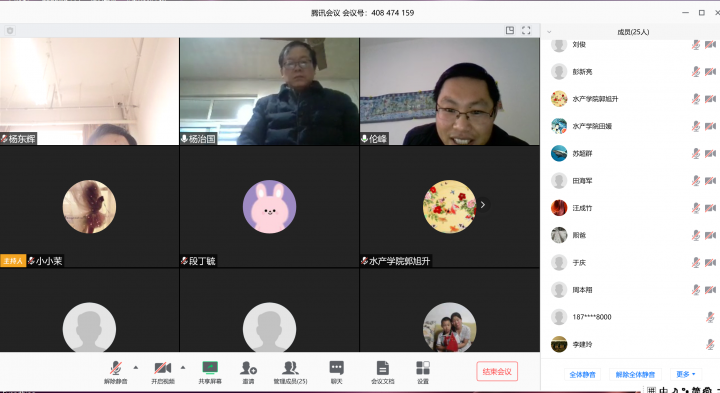Open the invite participants icon
The width and height of the screenshot is (720, 393).
(248, 368)
